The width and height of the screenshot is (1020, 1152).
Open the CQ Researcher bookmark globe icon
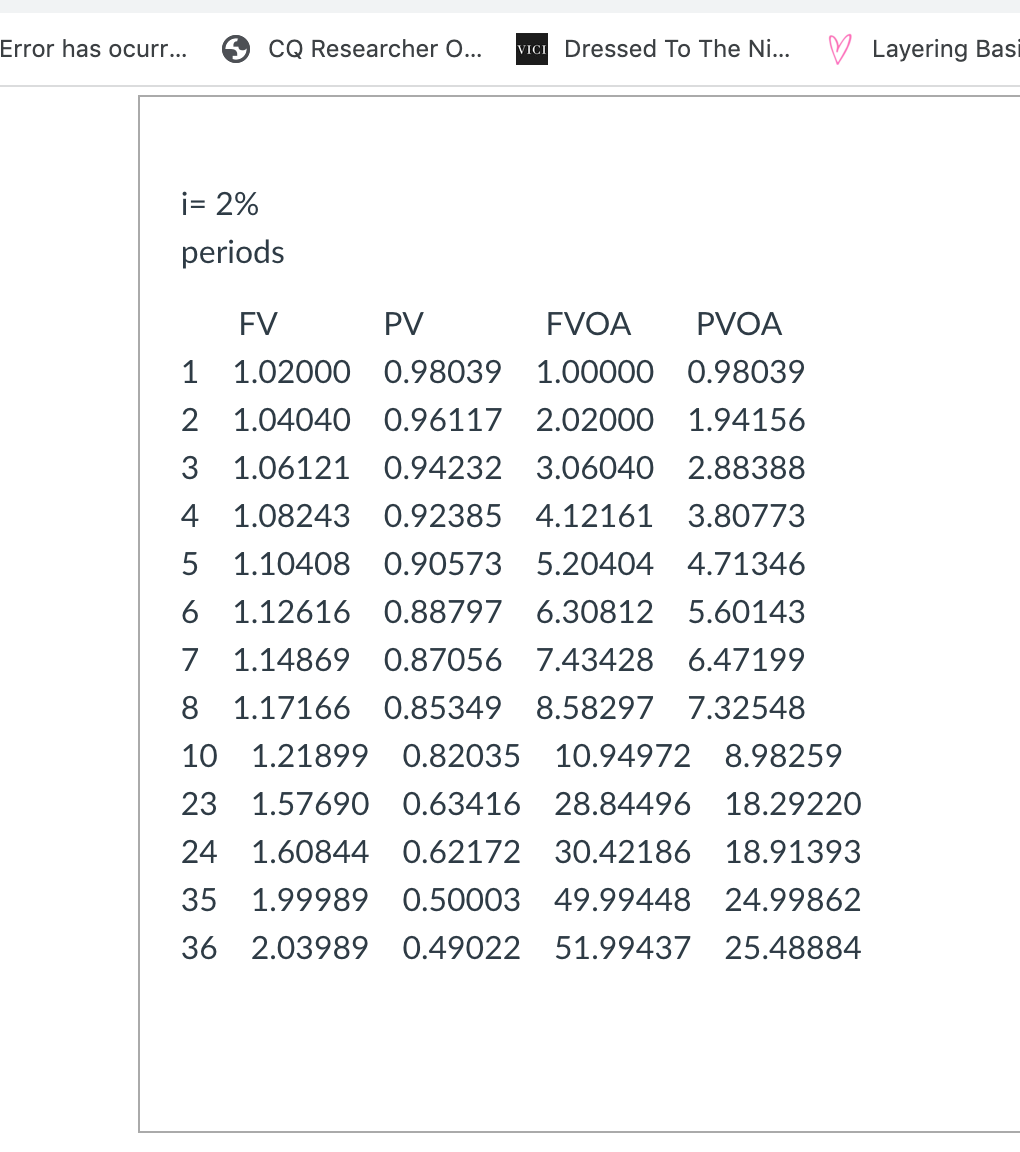click(236, 49)
